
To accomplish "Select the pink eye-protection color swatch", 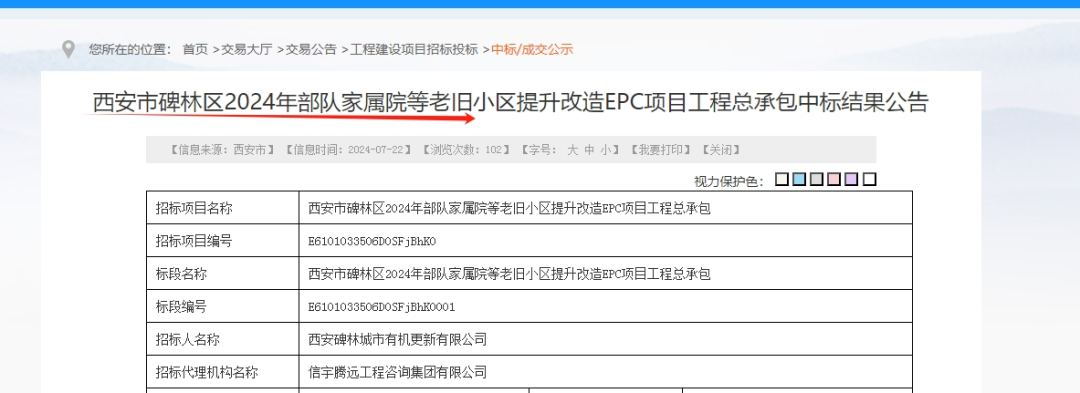I will (834, 180).
